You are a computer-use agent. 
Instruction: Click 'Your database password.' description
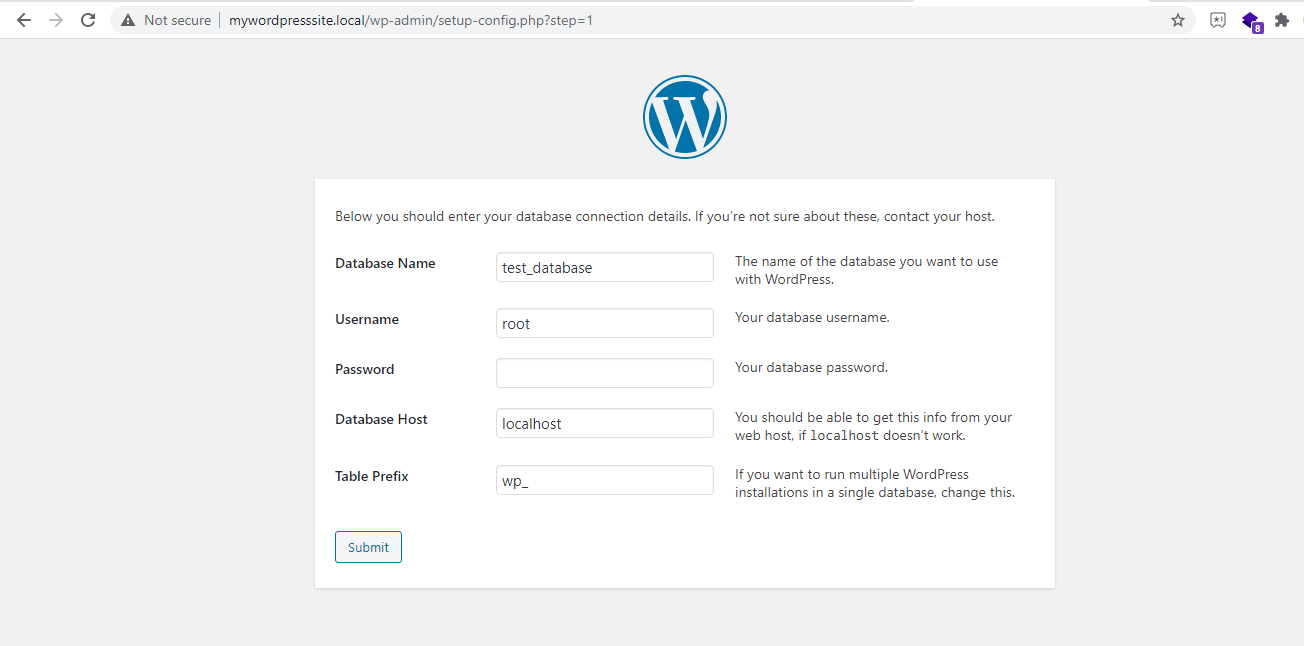tap(811, 367)
